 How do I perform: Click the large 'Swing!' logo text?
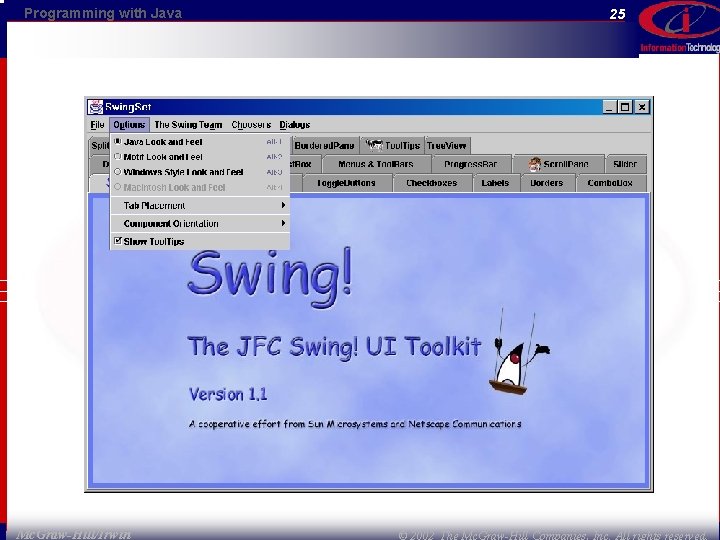click(x=270, y=277)
